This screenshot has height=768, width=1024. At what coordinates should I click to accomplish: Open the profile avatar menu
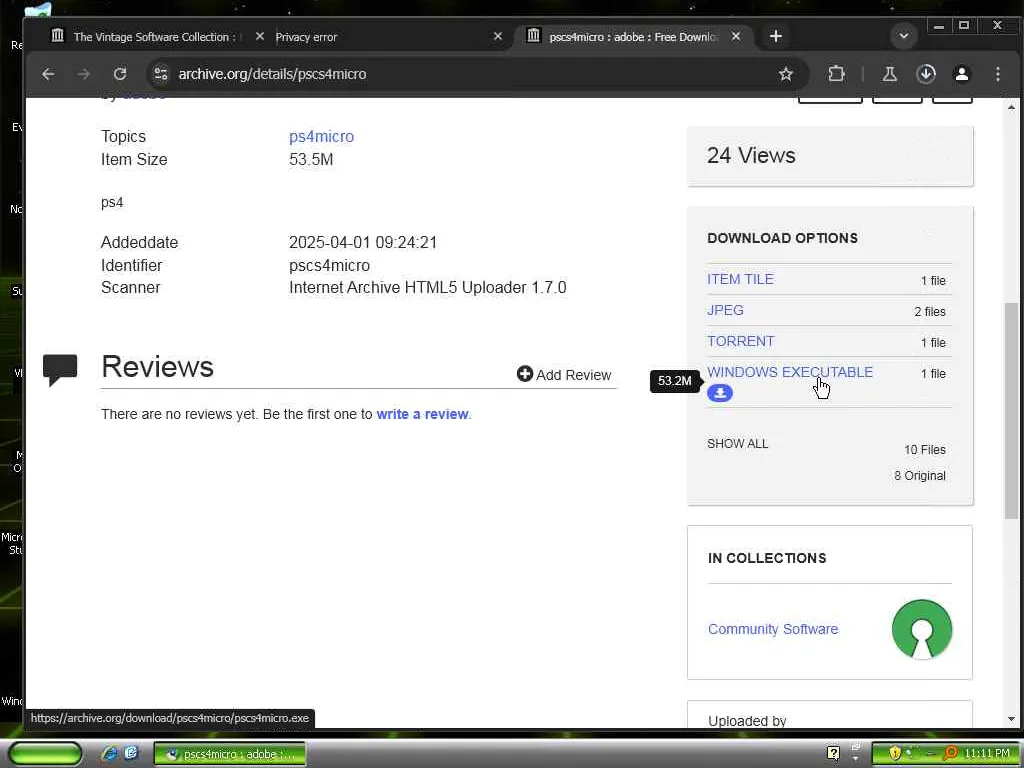click(962, 74)
